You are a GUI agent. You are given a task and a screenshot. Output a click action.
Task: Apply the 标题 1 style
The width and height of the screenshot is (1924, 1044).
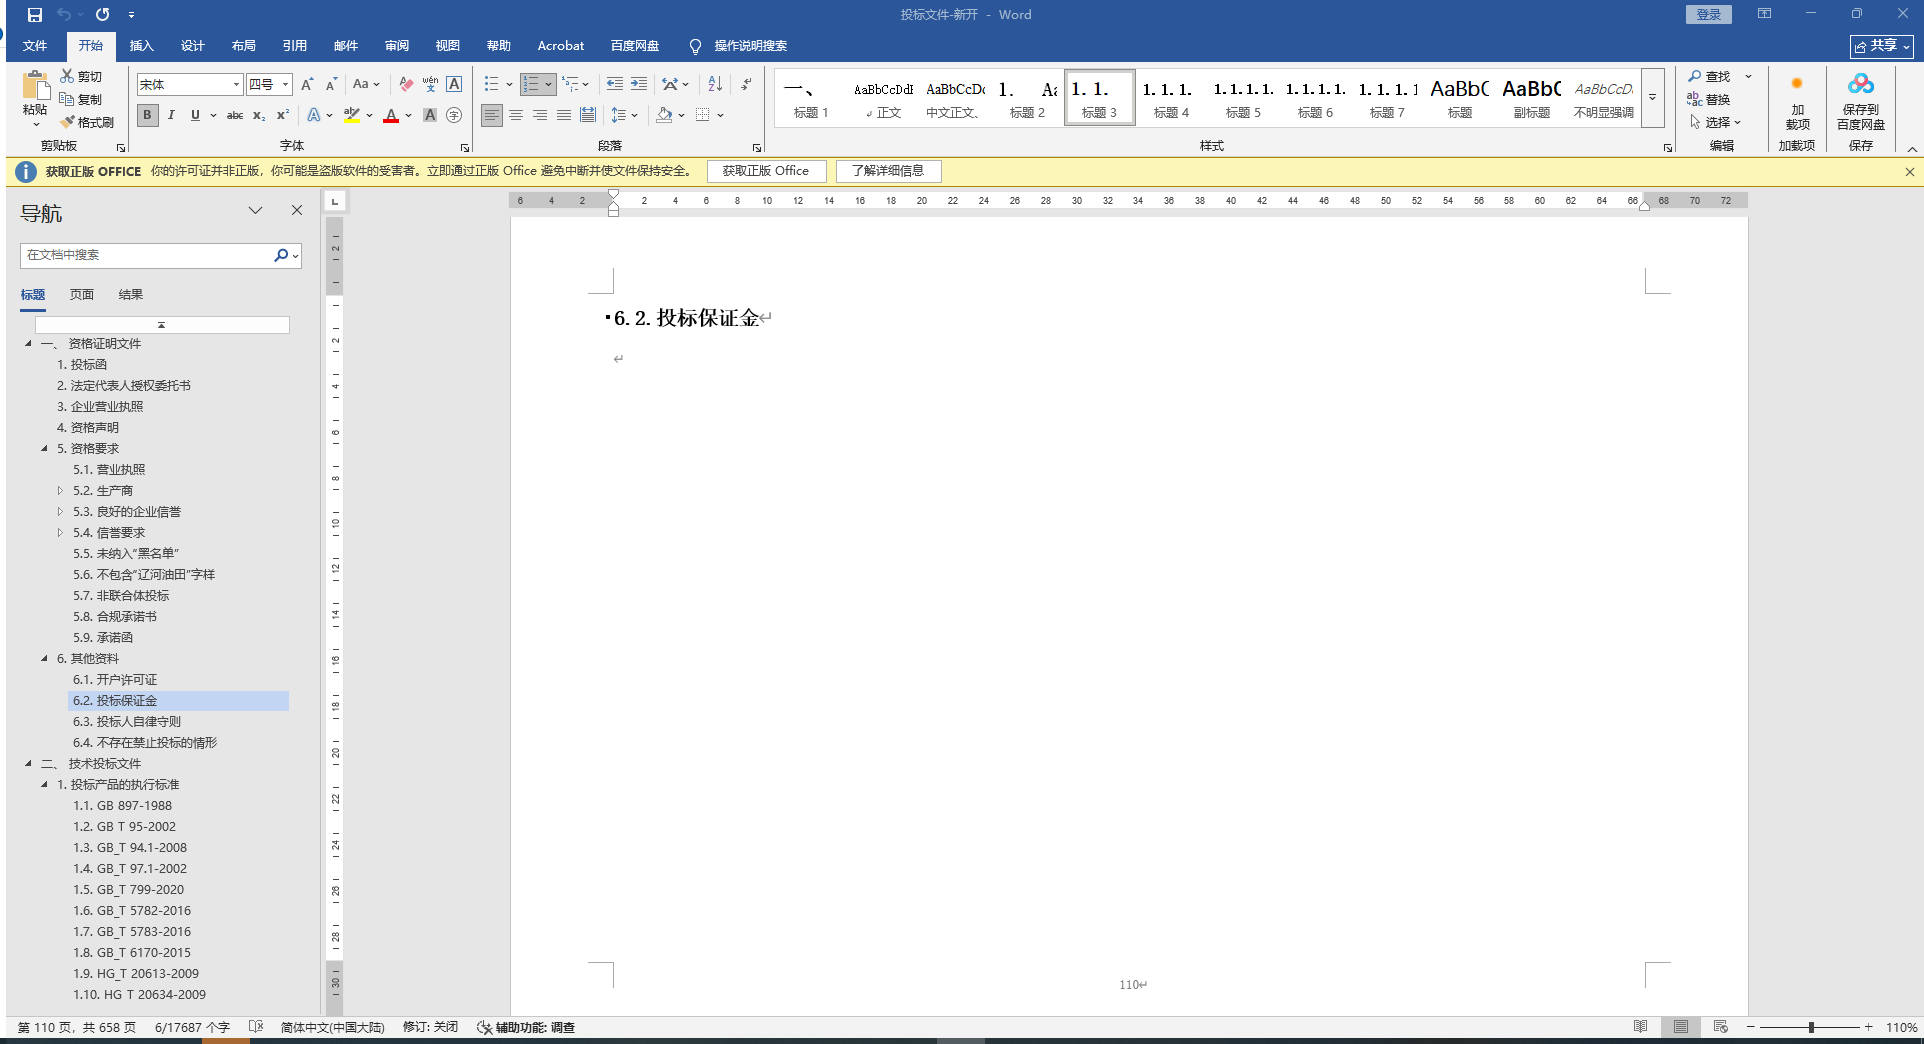(811, 98)
